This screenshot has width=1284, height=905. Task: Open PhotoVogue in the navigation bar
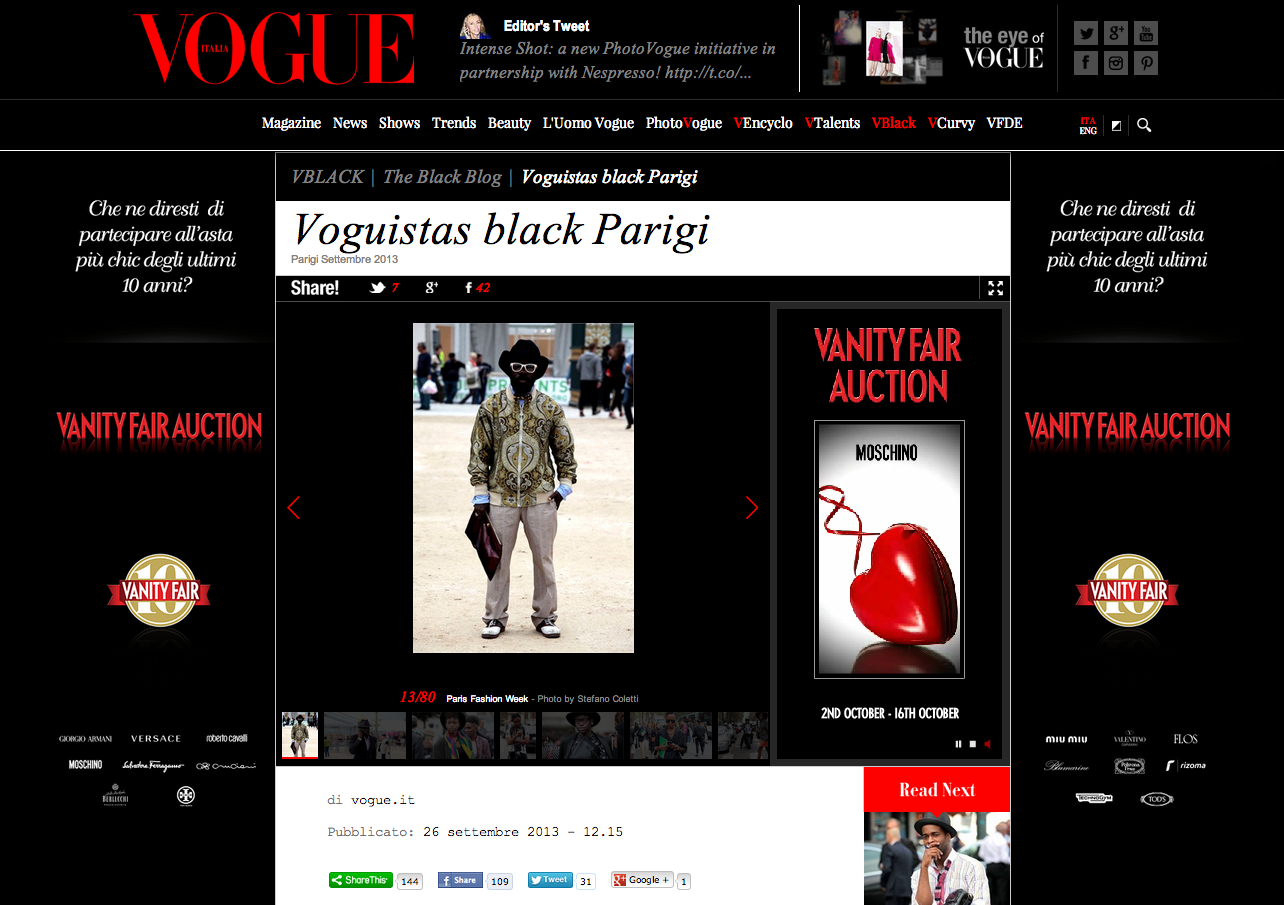point(684,123)
